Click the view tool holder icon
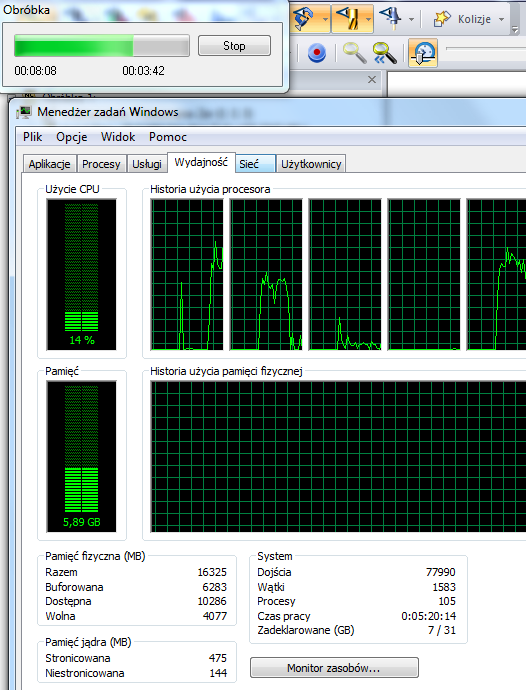Image resolution: width=526 pixels, height=690 pixels. click(x=391, y=18)
